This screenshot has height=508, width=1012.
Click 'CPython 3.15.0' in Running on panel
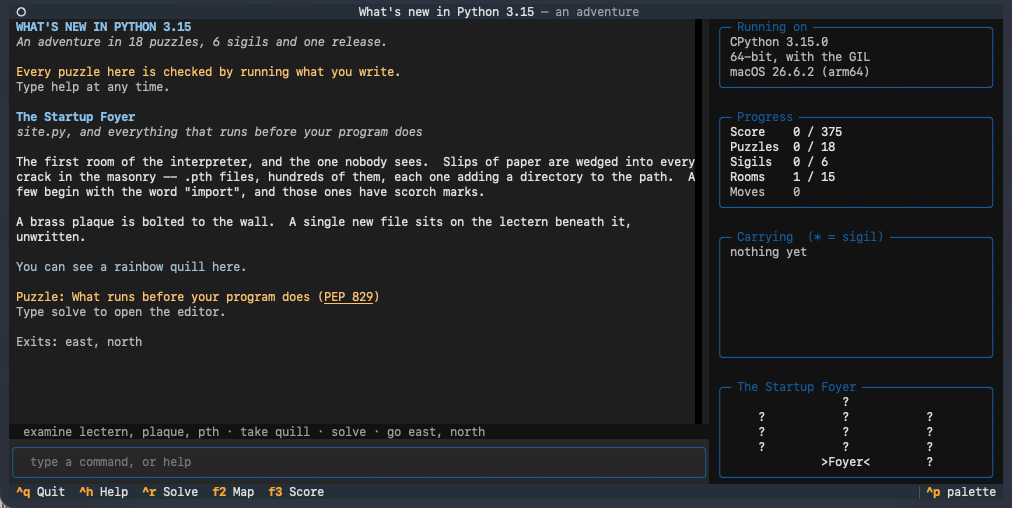778,42
